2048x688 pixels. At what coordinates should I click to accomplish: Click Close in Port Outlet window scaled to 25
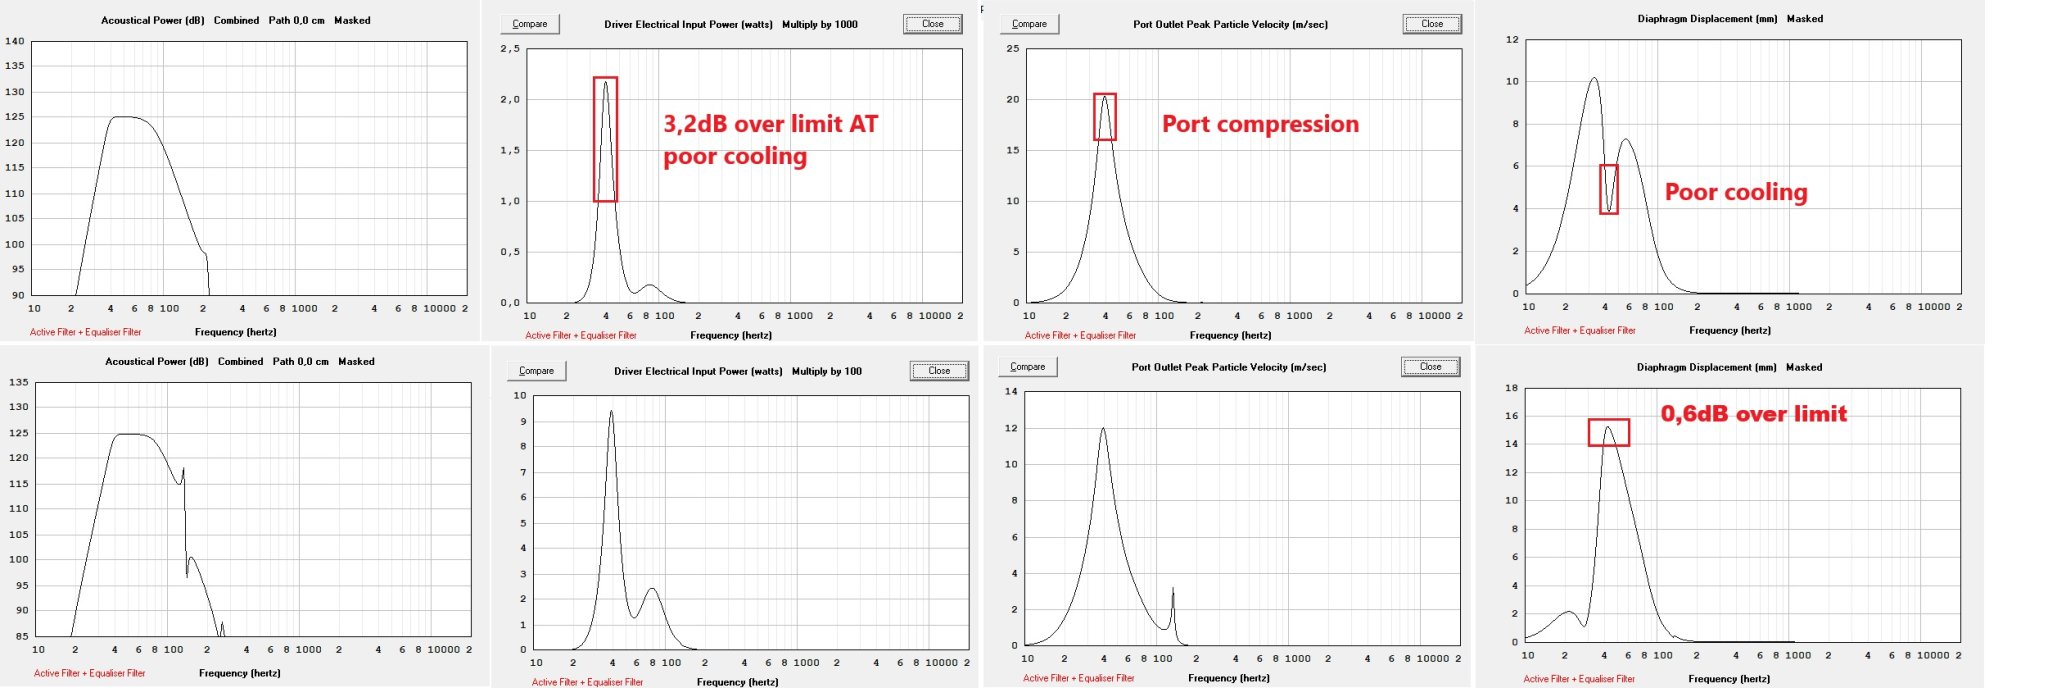pos(1432,24)
